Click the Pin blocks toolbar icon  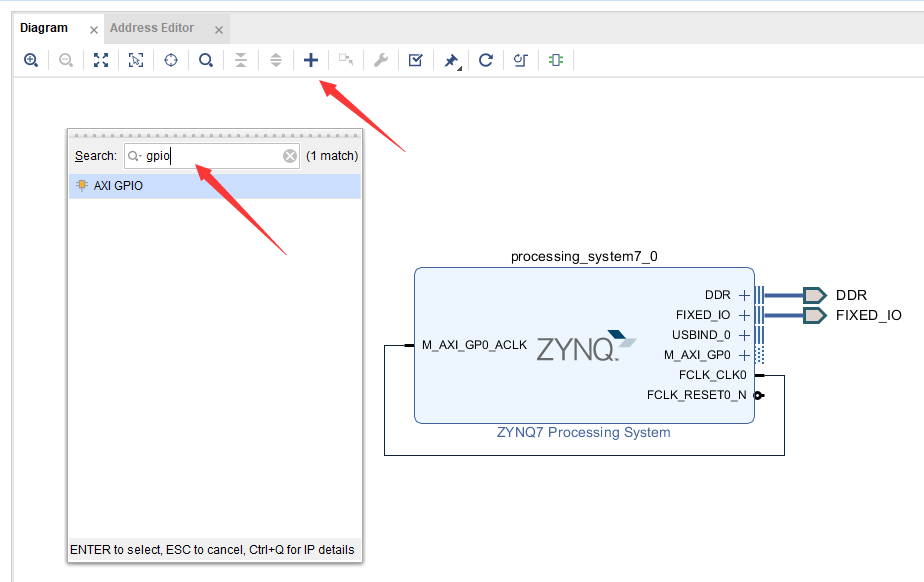click(x=451, y=60)
